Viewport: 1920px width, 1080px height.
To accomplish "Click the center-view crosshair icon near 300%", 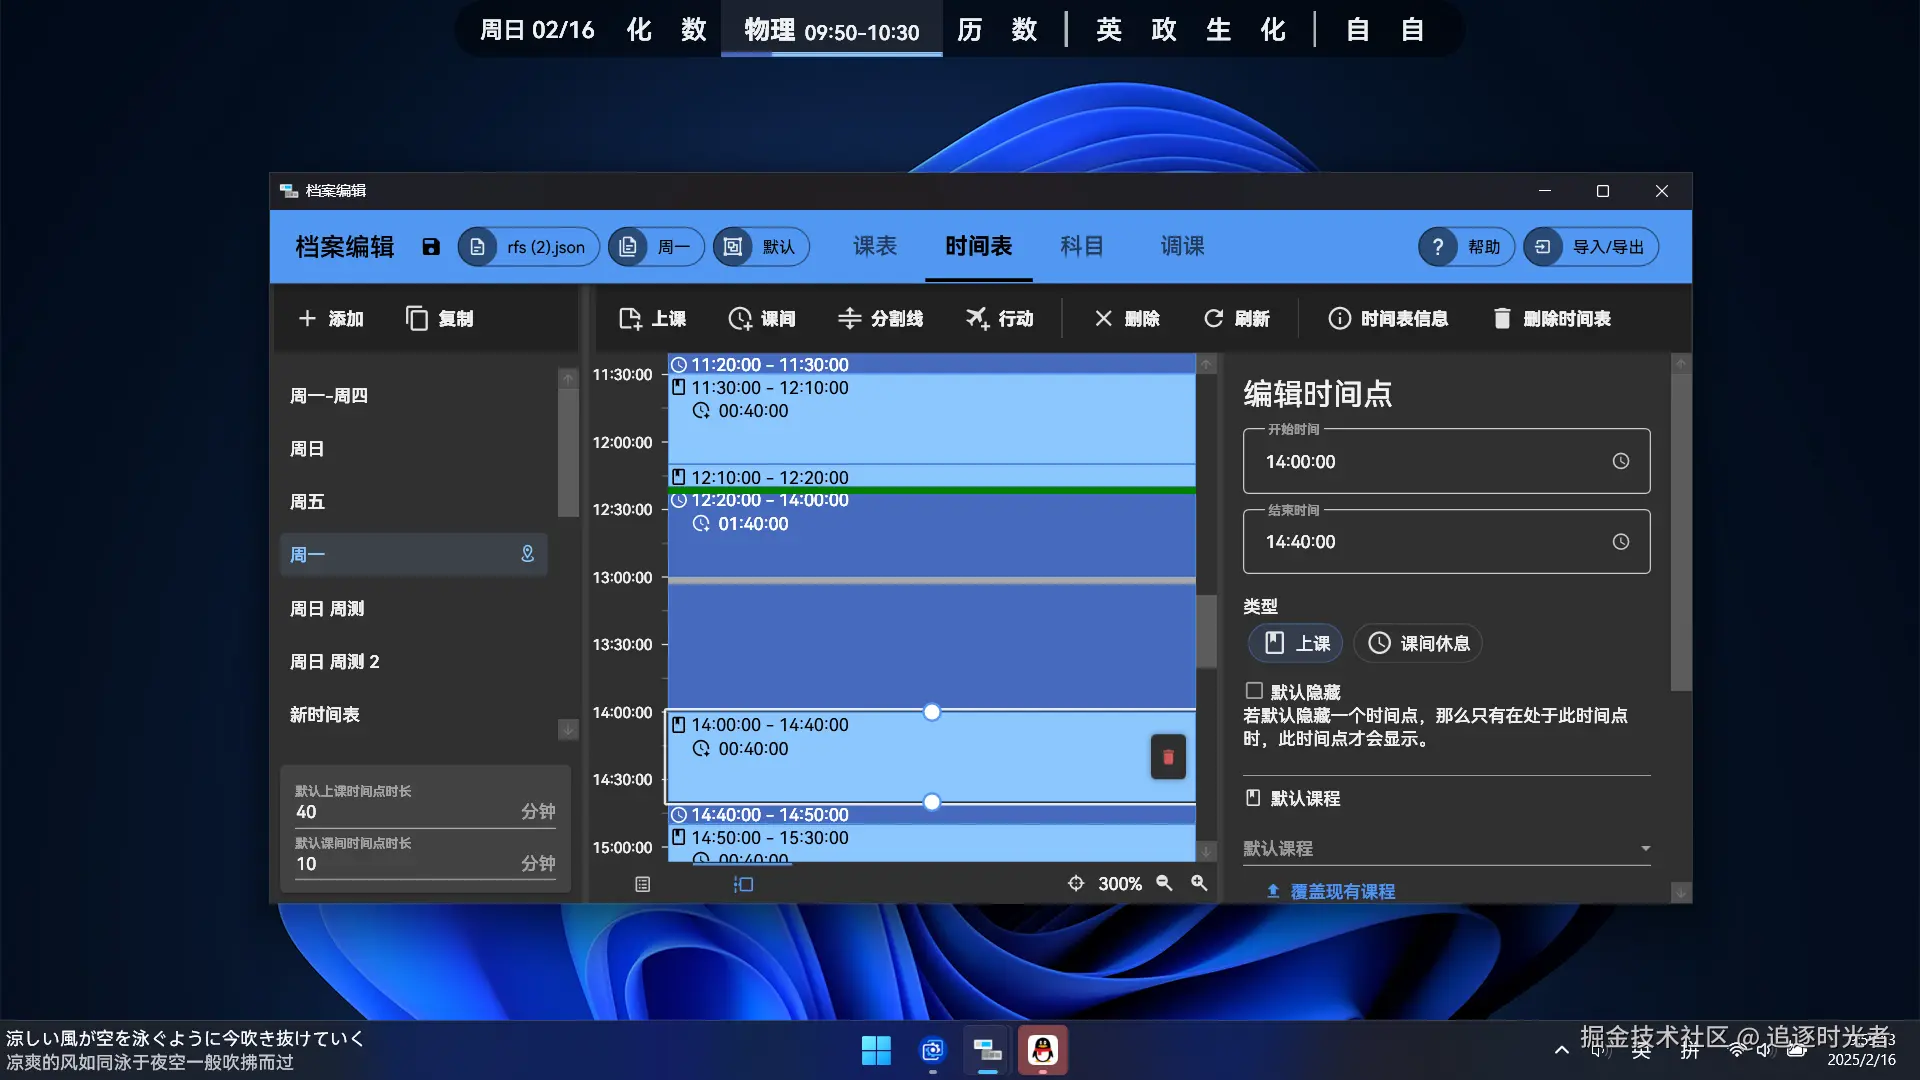I will click(x=1076, y=883).
